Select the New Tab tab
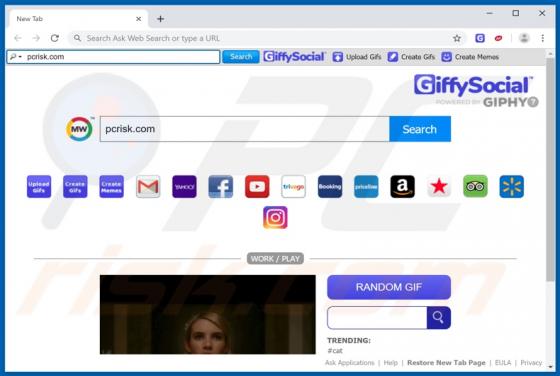560x376 pixels. [x=78, y=19]
